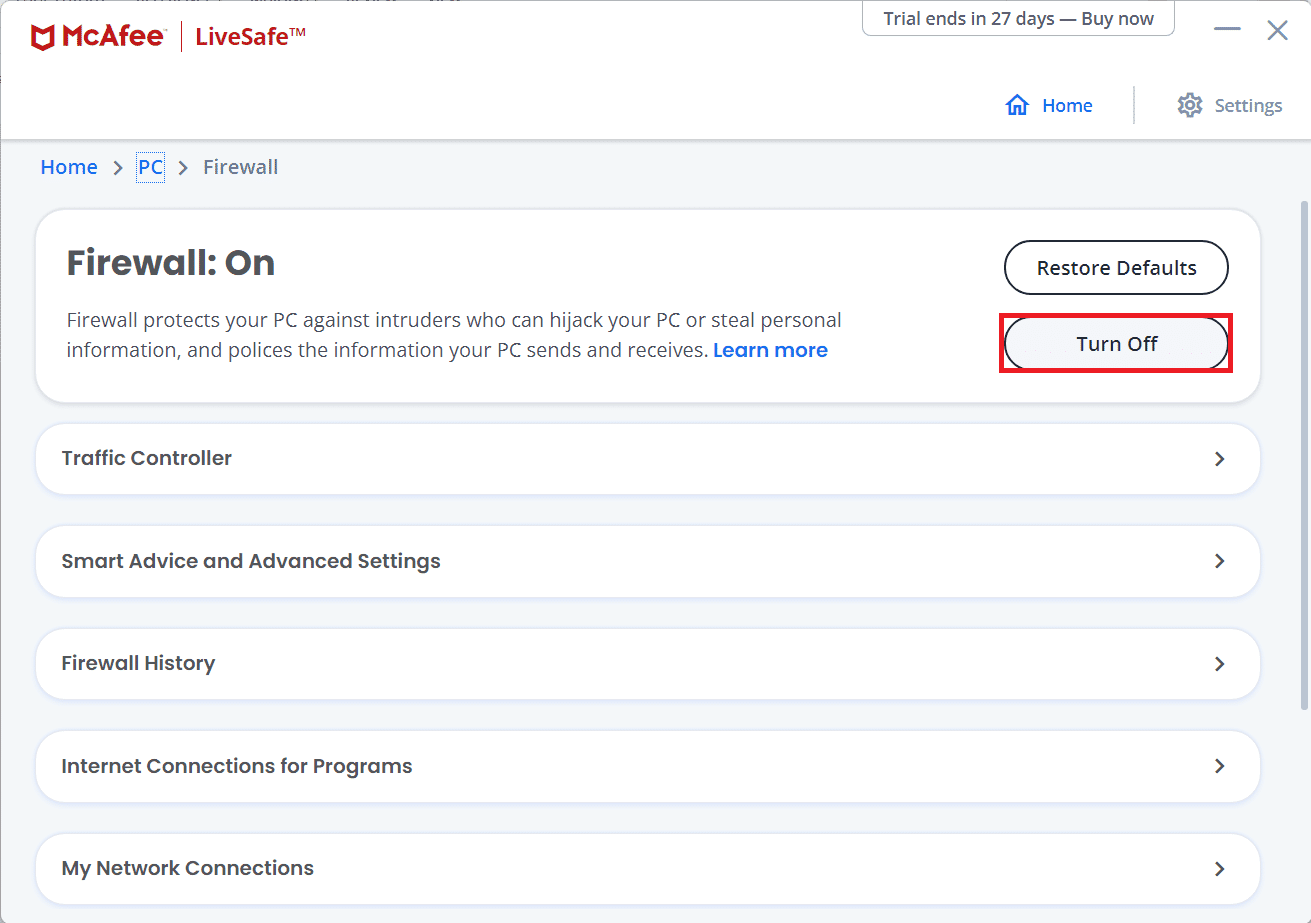Image resolution: width=1311 pixels, height=923 pixels.
Task: Click Firewall: On status heading
Action: pos(170,262)
